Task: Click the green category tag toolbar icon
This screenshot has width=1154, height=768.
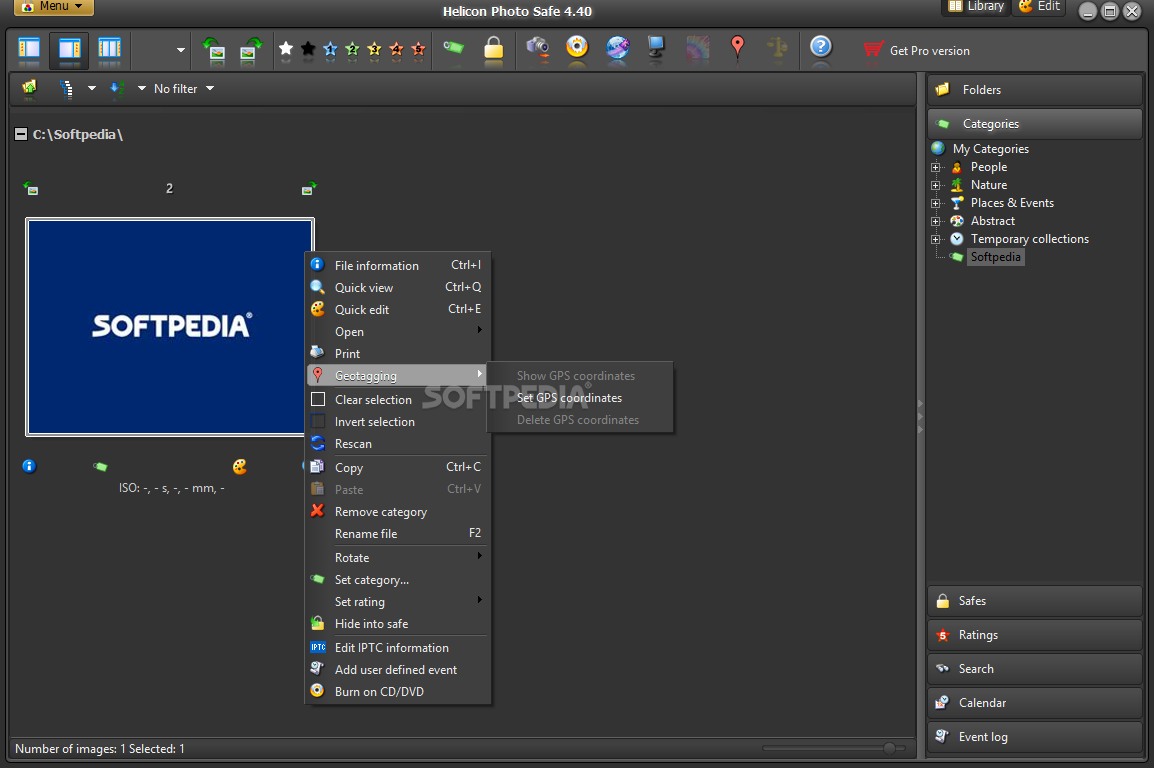Action: [453, 48]
